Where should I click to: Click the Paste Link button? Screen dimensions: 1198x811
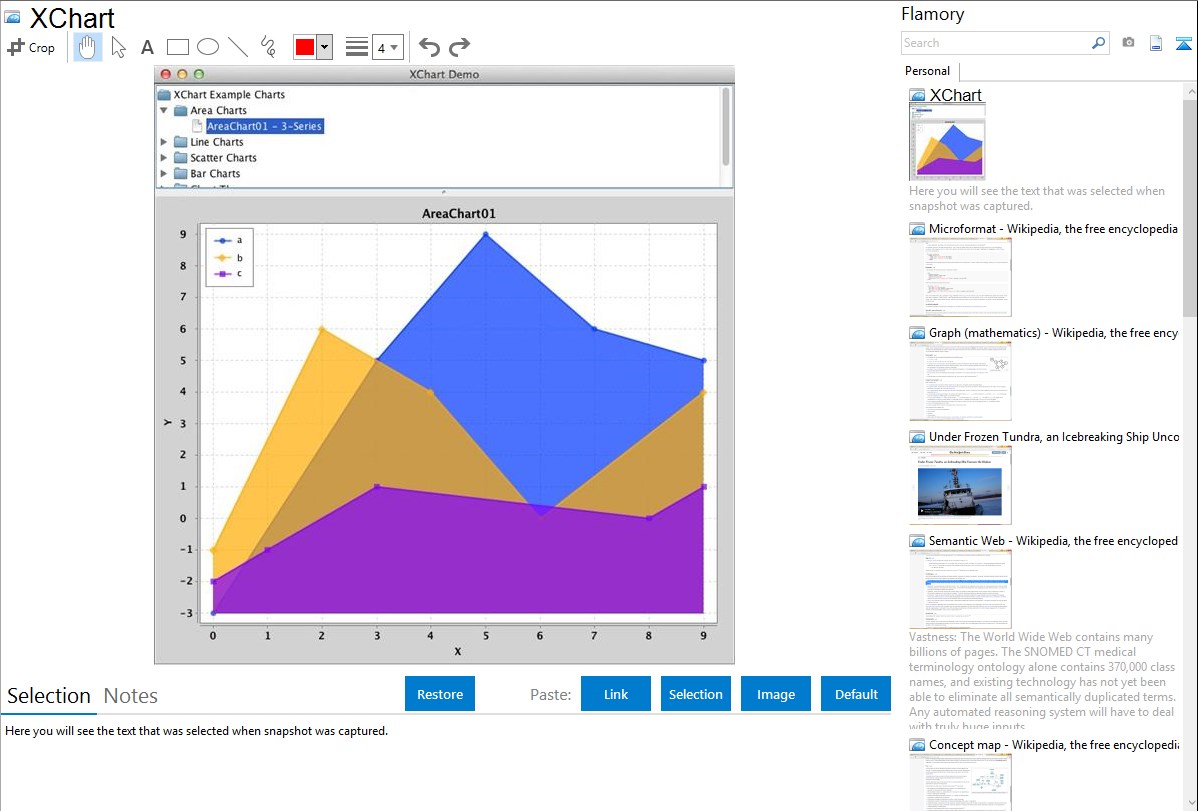point(616,694)
